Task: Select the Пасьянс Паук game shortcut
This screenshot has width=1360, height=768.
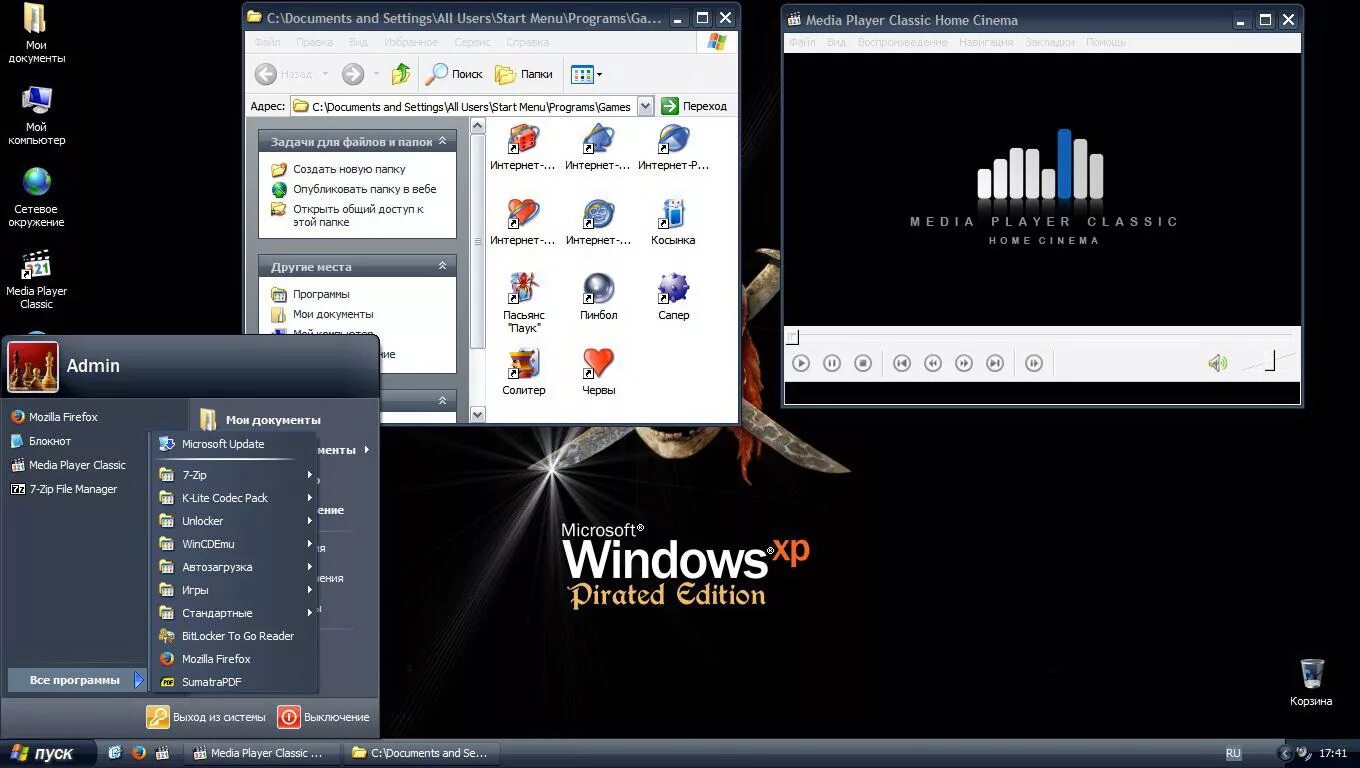Action: point(523,303)
